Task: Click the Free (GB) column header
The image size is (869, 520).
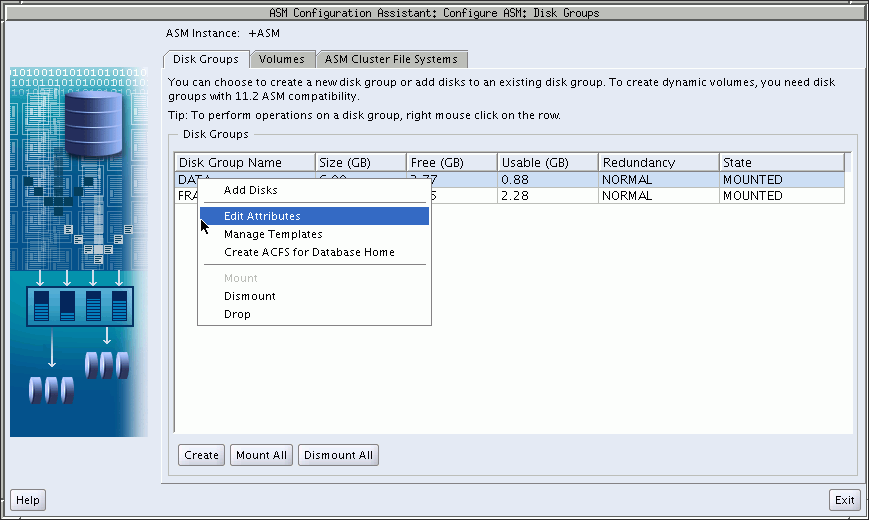Action: coord(452,162)
